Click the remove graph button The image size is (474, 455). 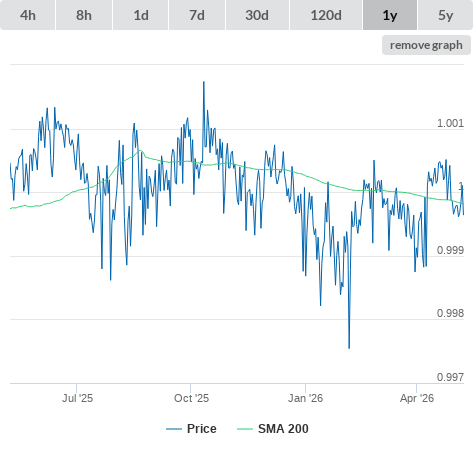point(426,45)
